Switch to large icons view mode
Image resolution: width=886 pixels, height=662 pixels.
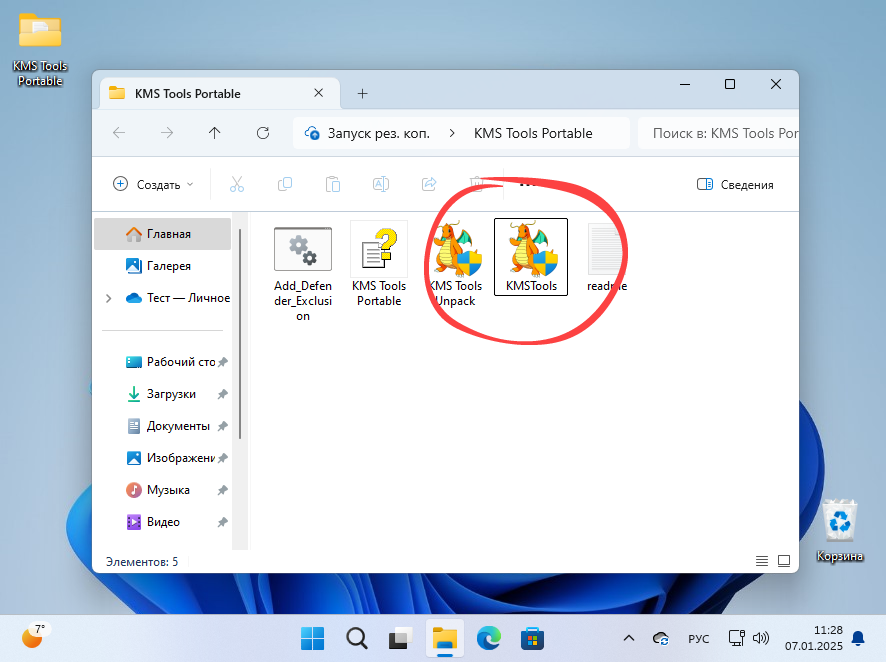784,561
